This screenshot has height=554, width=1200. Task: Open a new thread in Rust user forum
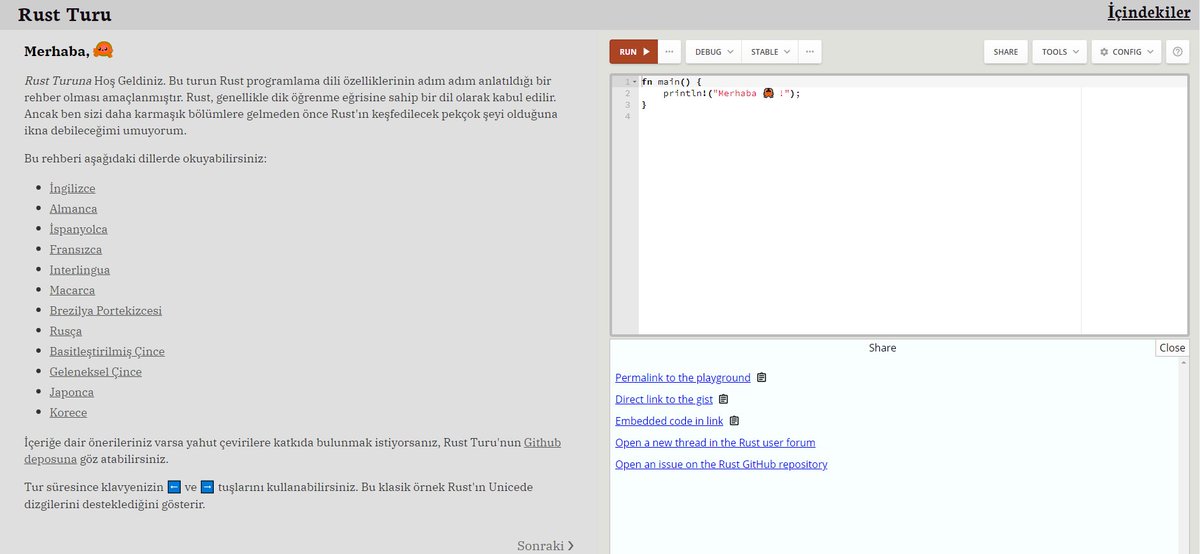coord(715,442)
